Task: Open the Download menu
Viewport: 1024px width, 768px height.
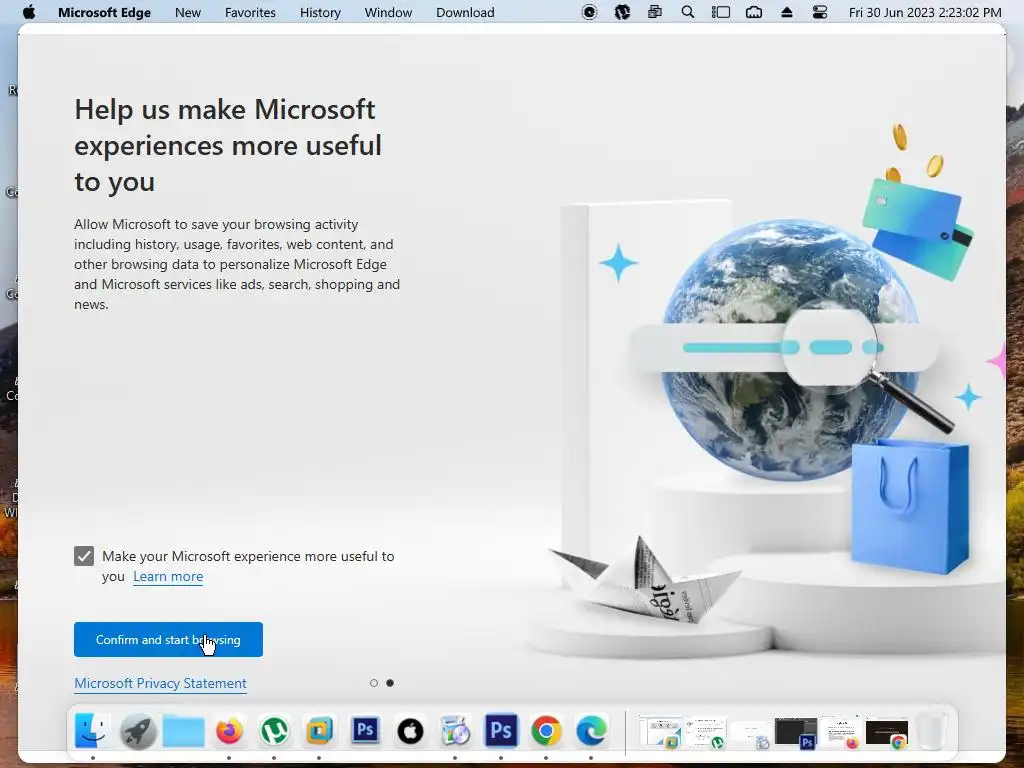Action: (465, 12)
